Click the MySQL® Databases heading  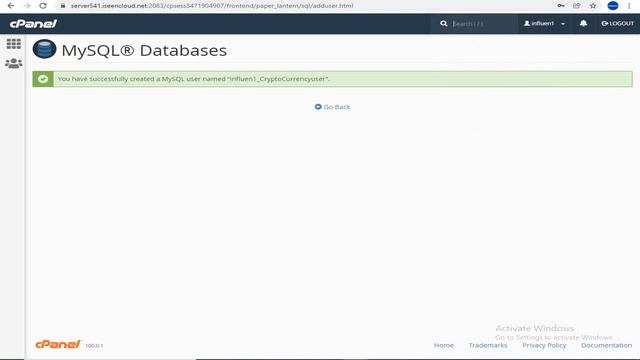(x=144, y=51)
